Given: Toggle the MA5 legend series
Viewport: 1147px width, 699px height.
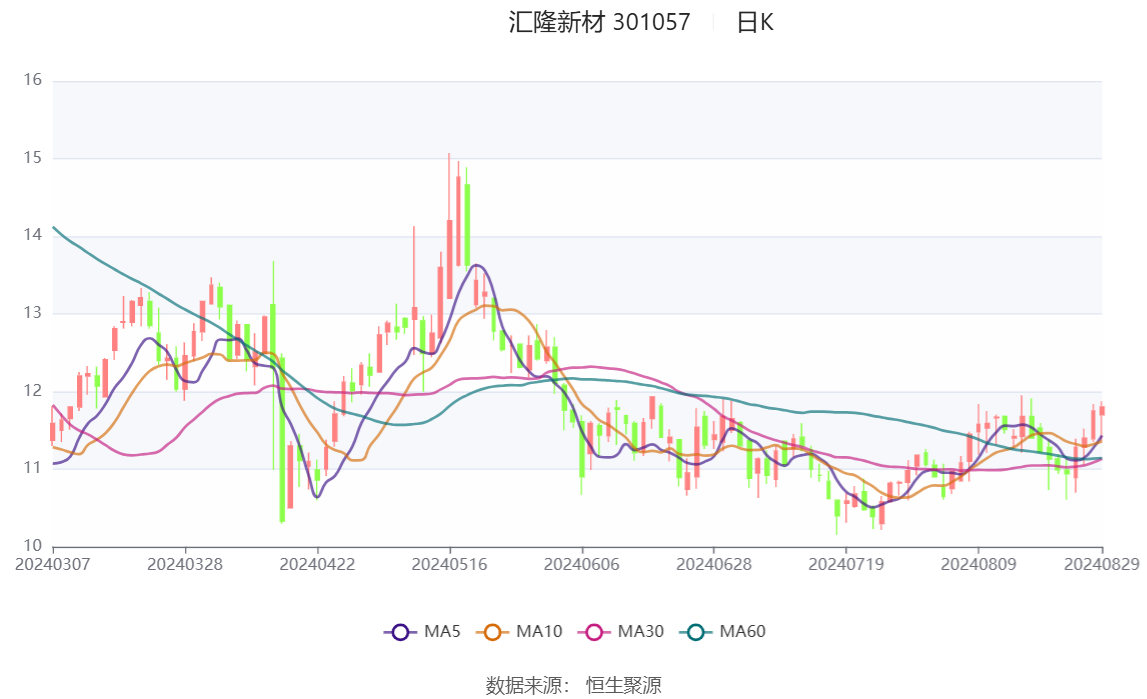Looking at the screenshot, I should coord(422,632).
